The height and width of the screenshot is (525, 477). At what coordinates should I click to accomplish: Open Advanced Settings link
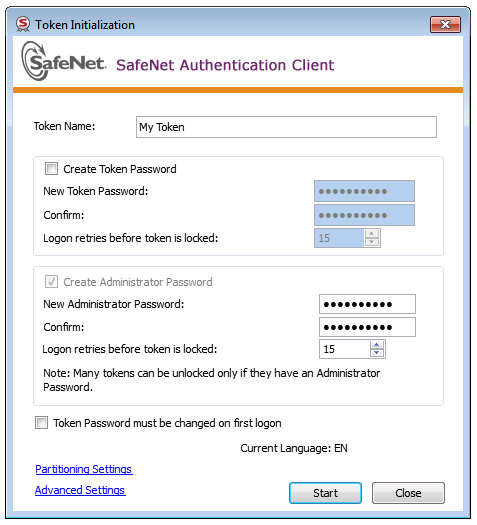point(80,490)
